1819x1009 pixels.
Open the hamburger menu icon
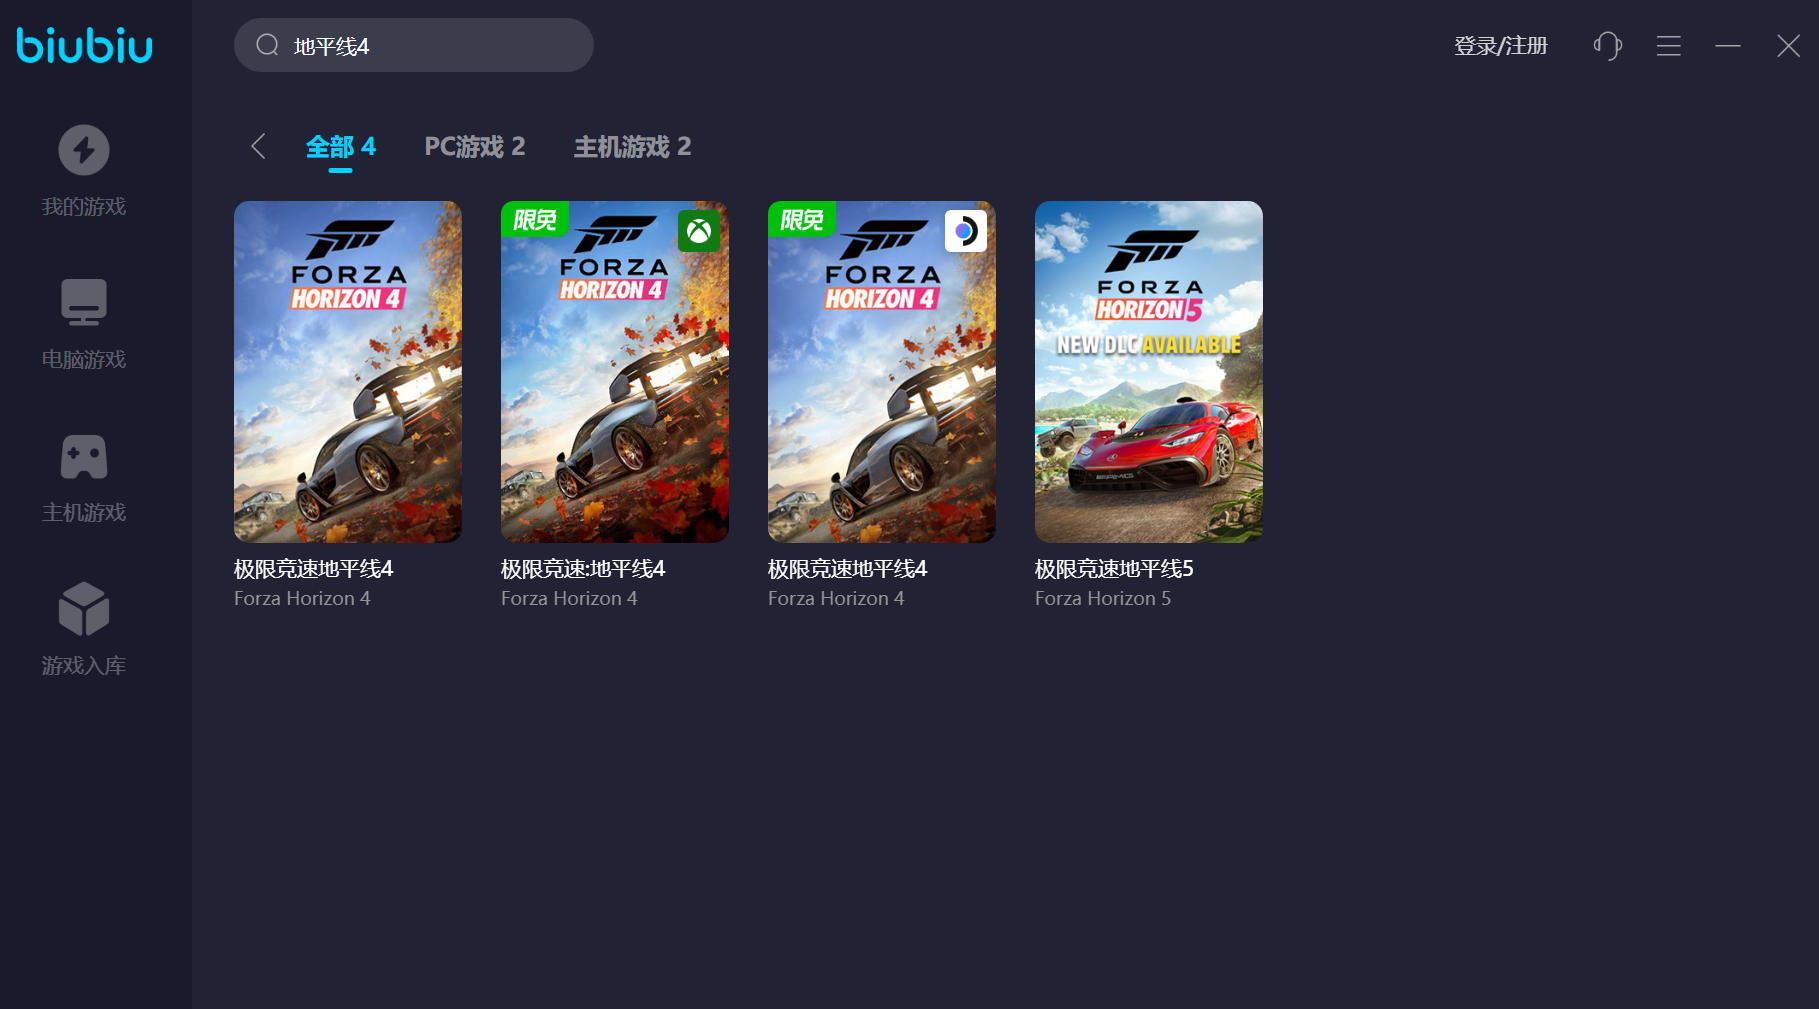[1668, 46]
